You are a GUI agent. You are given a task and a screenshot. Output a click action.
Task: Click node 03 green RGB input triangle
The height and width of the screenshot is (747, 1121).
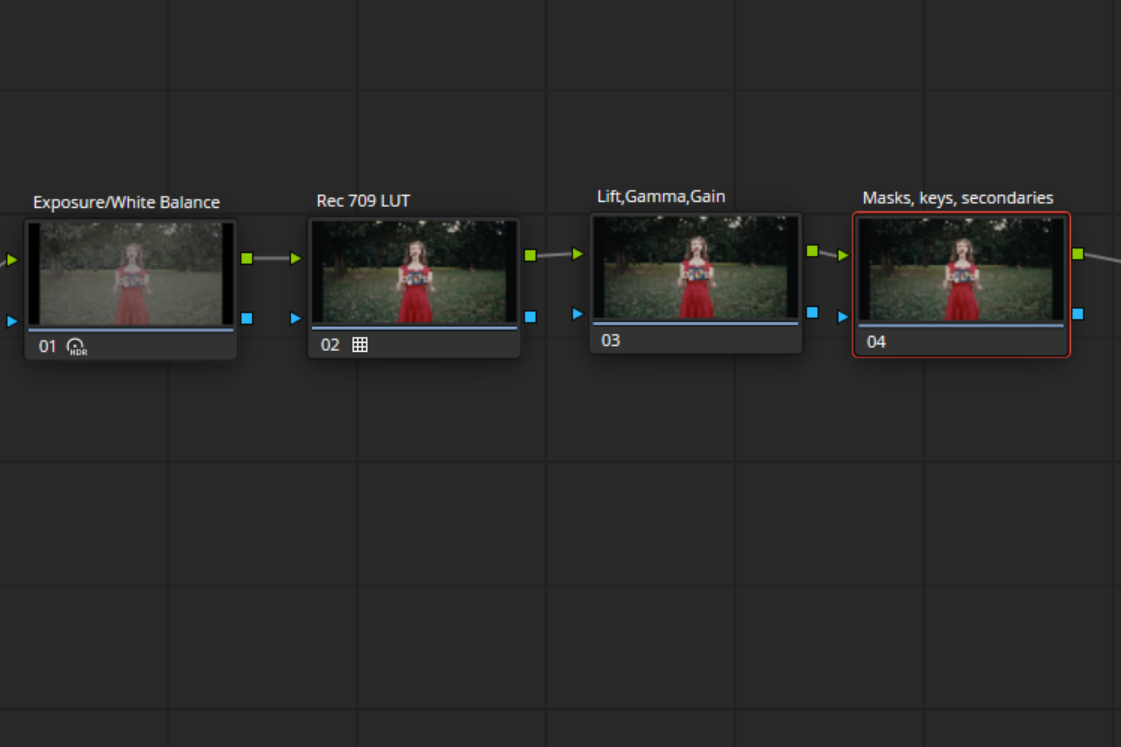pyautogui.click(x=578, y=254)
